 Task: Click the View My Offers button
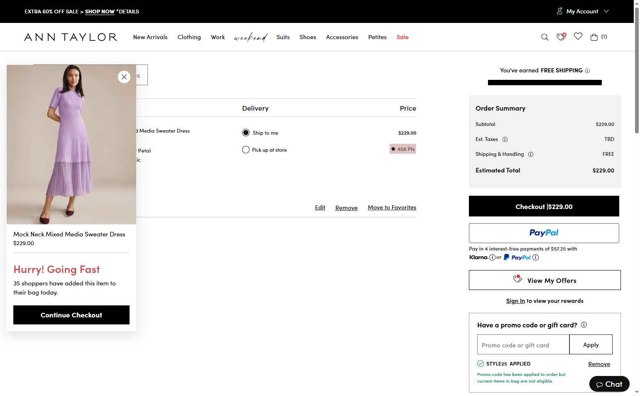tap(544, 280)
